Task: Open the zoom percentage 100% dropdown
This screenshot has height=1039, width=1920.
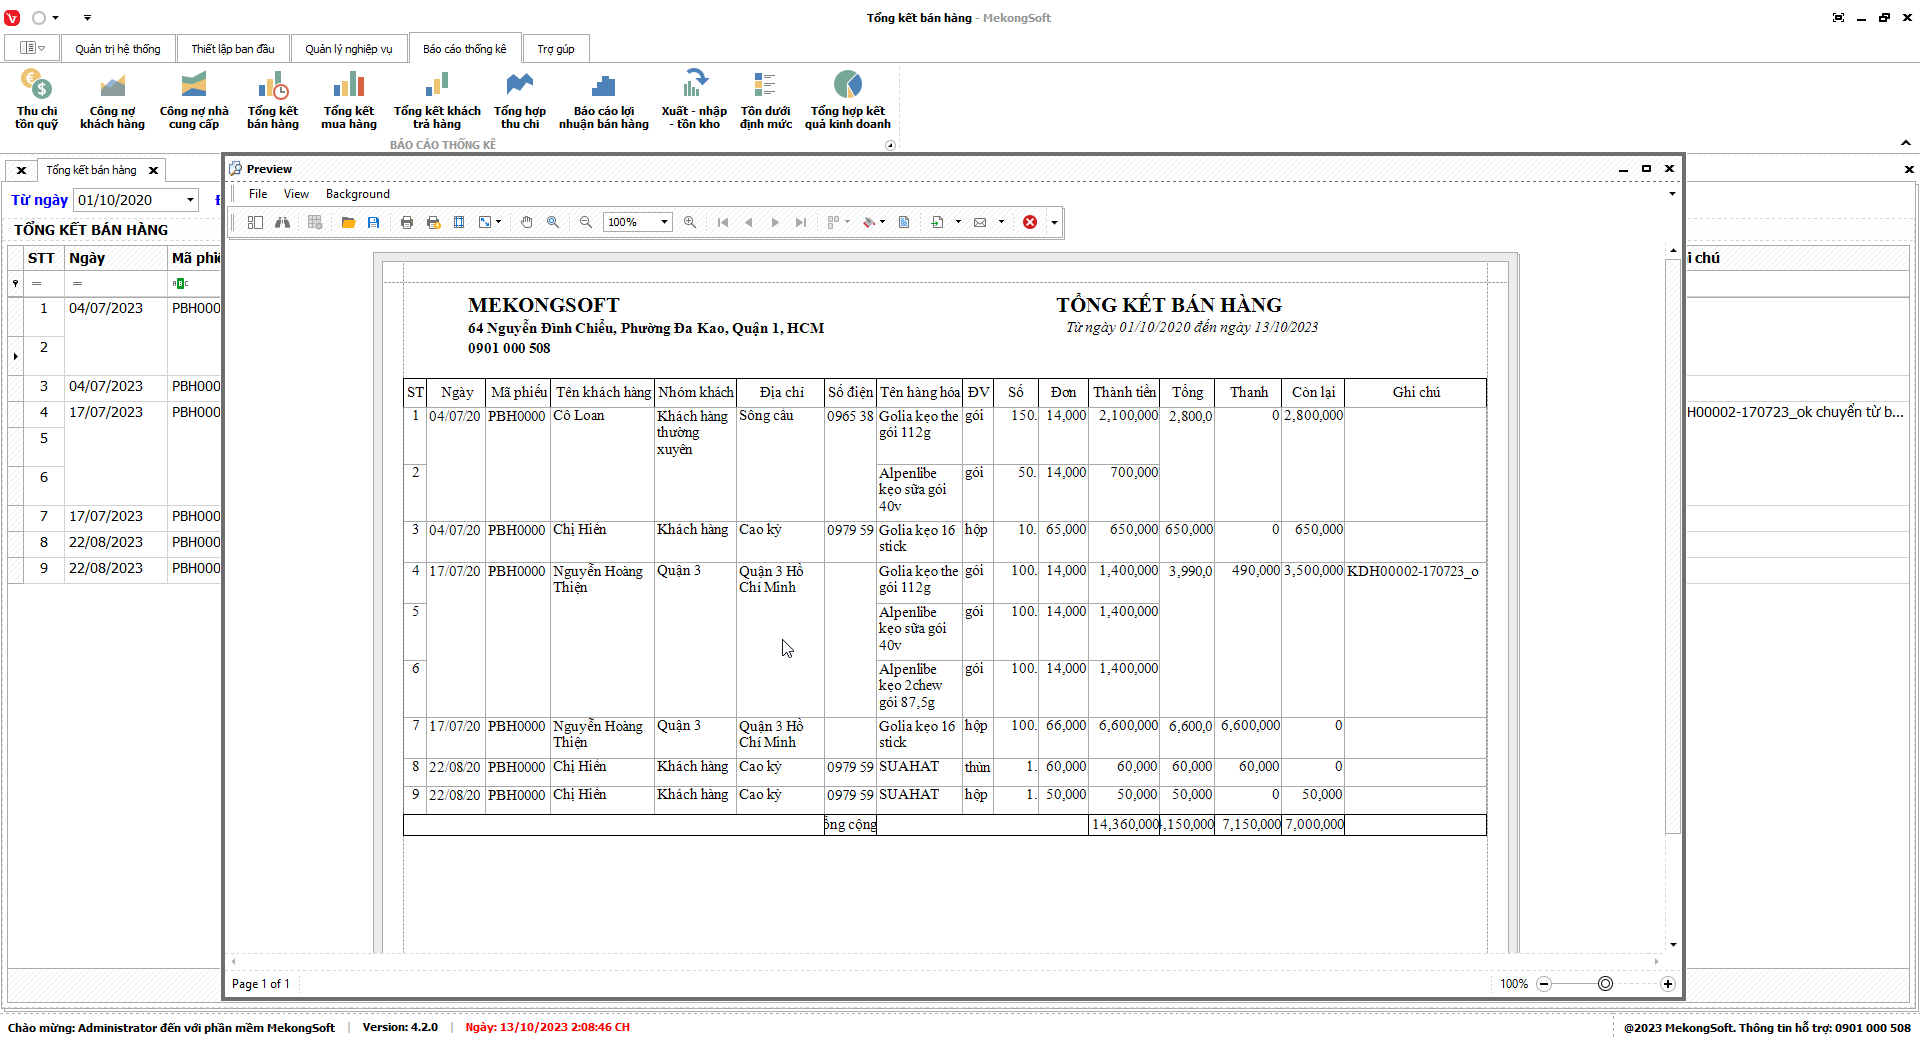Action: 664,222
